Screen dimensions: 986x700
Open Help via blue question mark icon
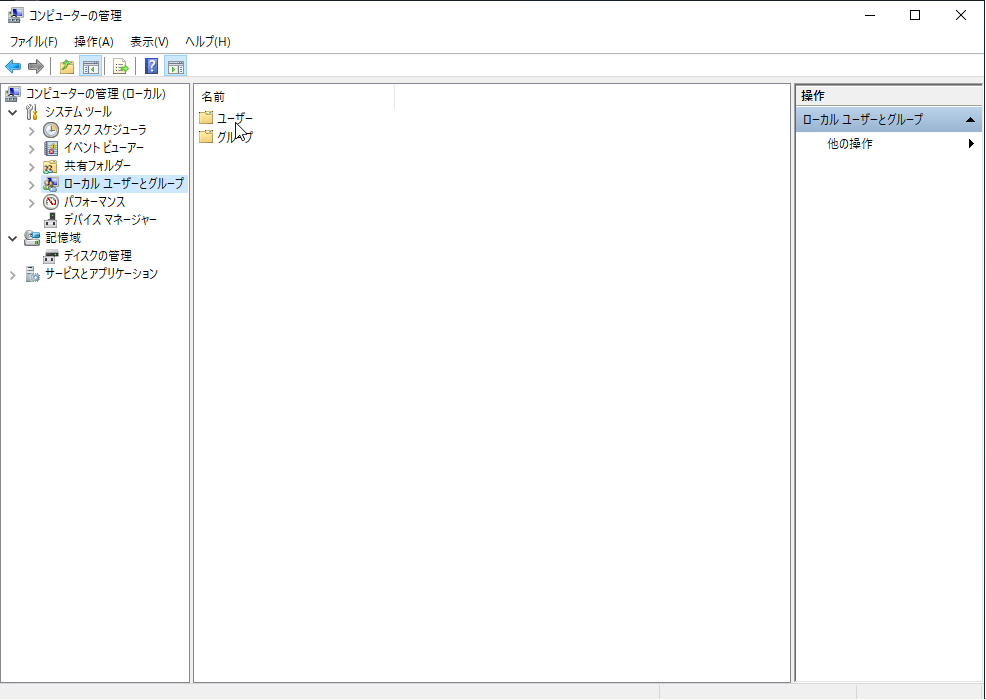click(152, 67)
